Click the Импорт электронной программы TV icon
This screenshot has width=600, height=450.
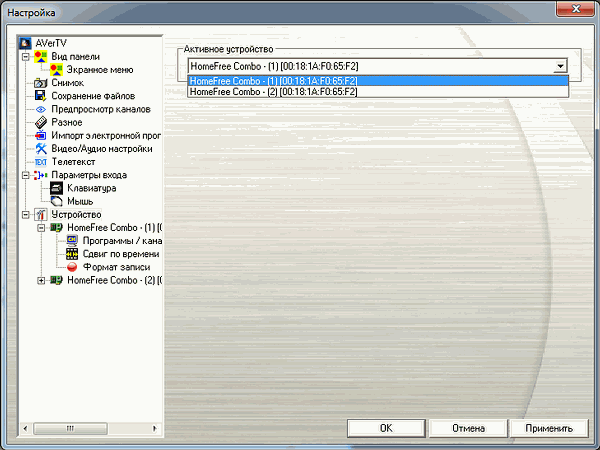[x=41, y=135]
